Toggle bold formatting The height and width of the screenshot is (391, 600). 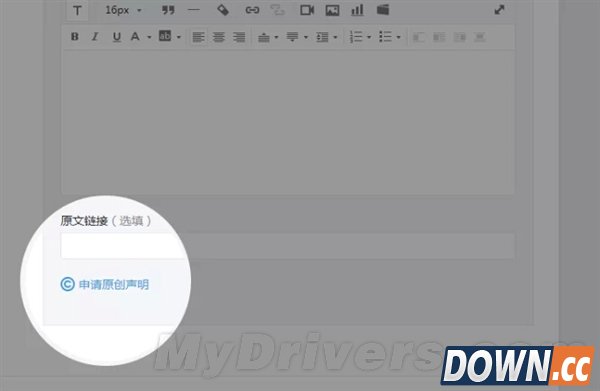coord(75,37)
